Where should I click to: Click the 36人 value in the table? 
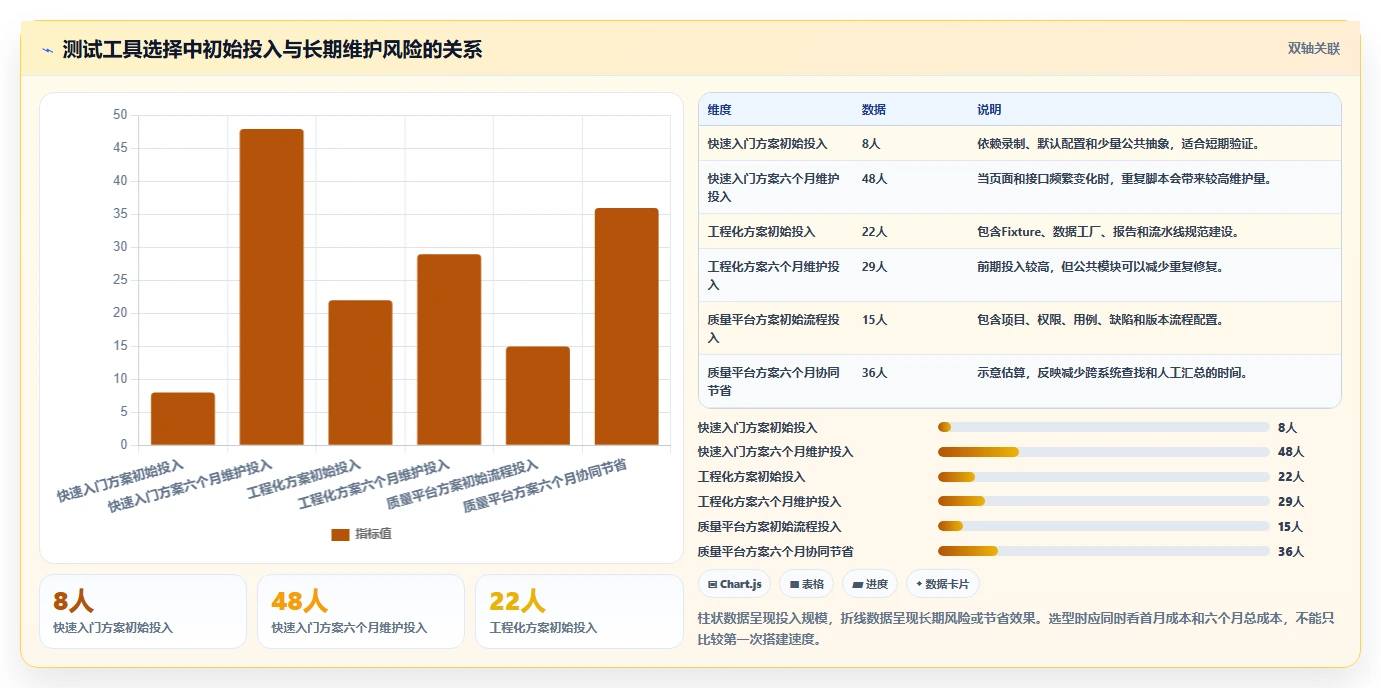pos(874,373)
